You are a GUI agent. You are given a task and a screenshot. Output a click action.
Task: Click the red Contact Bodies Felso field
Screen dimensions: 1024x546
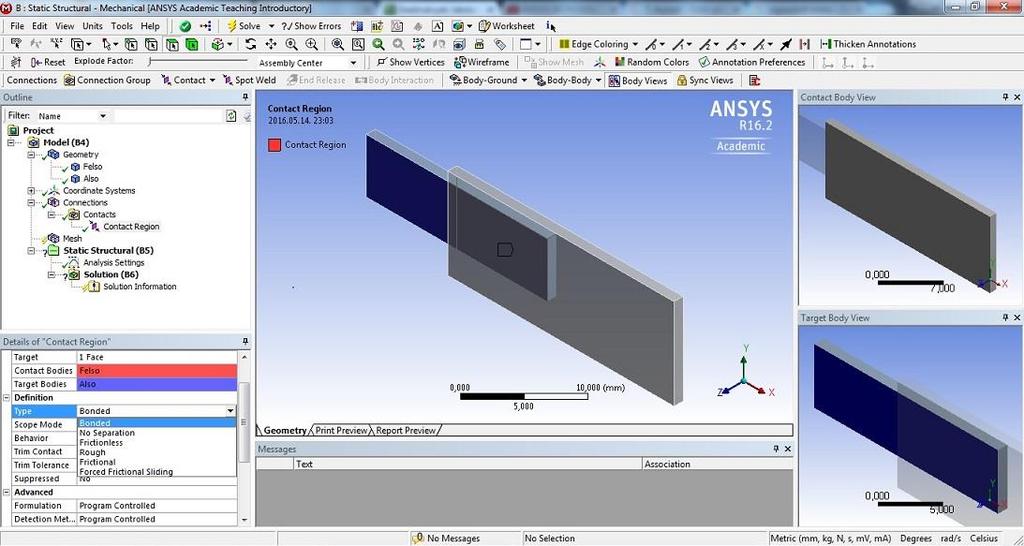157,370
